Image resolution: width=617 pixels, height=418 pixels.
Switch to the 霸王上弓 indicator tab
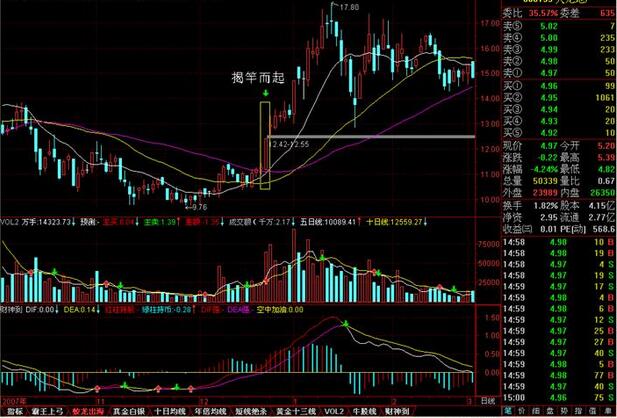pos(50,411)
